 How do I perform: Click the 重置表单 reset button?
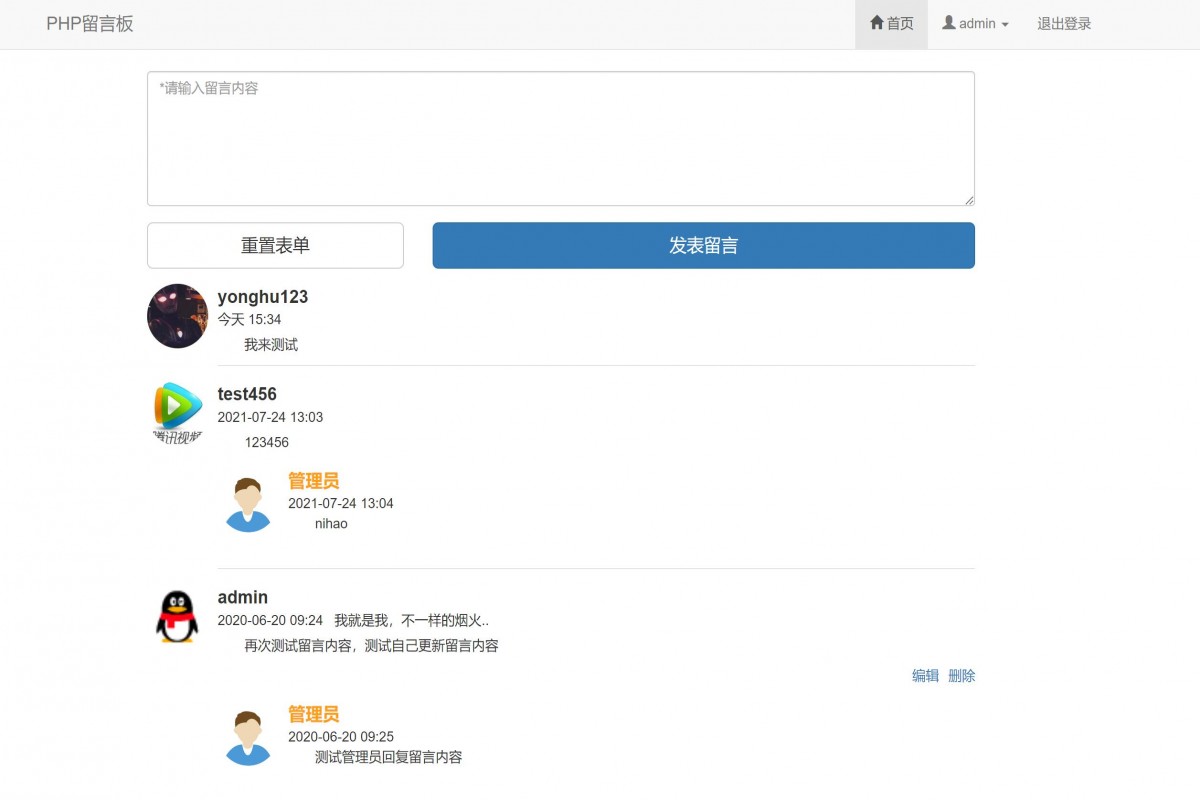pos(275,245)
